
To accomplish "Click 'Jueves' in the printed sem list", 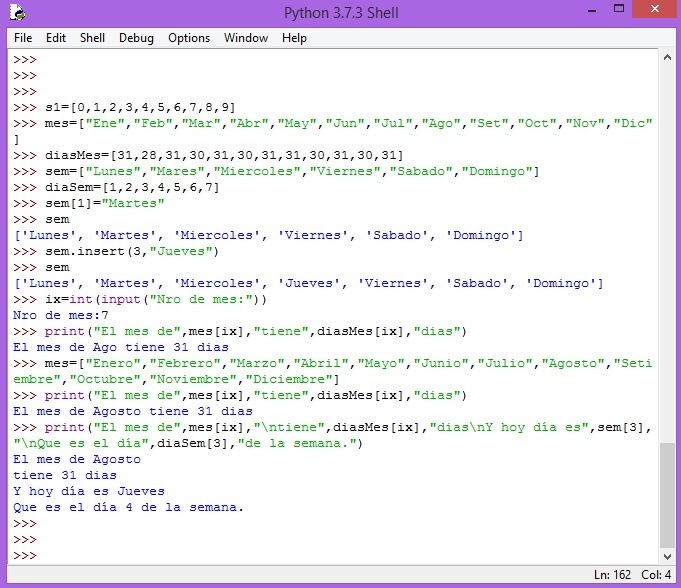I will (310, 283).
